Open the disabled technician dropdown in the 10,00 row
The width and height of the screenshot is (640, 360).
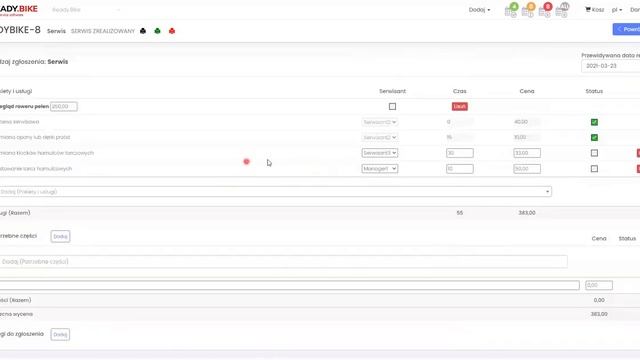coord(380,138)
